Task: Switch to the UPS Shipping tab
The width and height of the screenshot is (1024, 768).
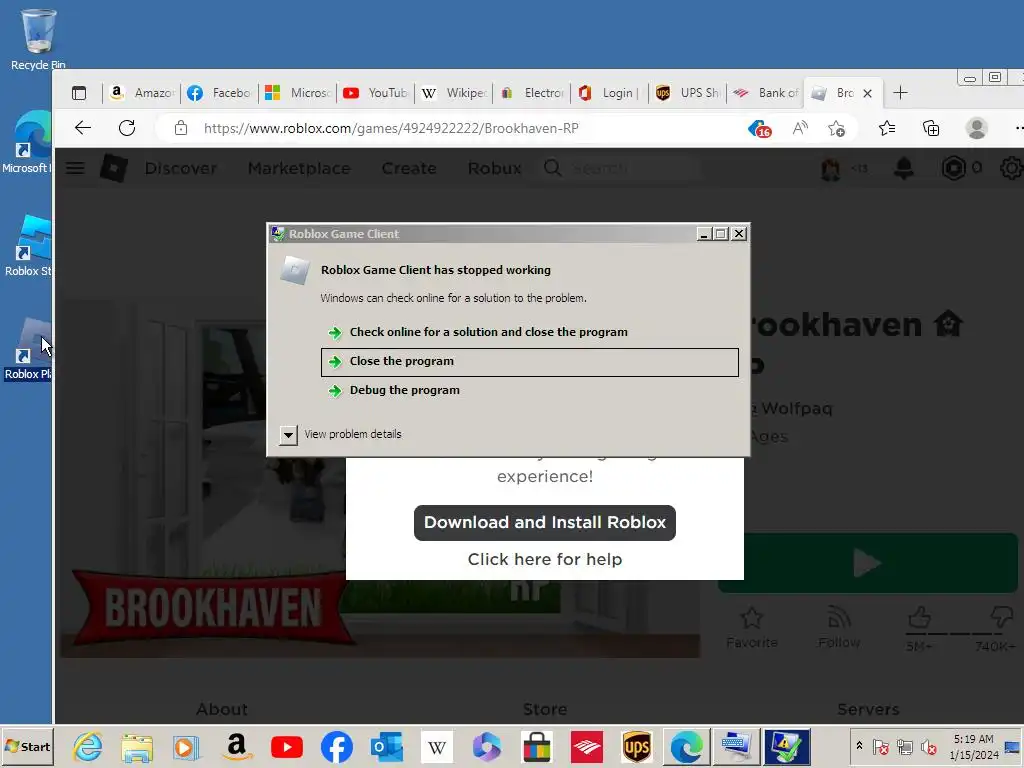Action: coord(687,93)
